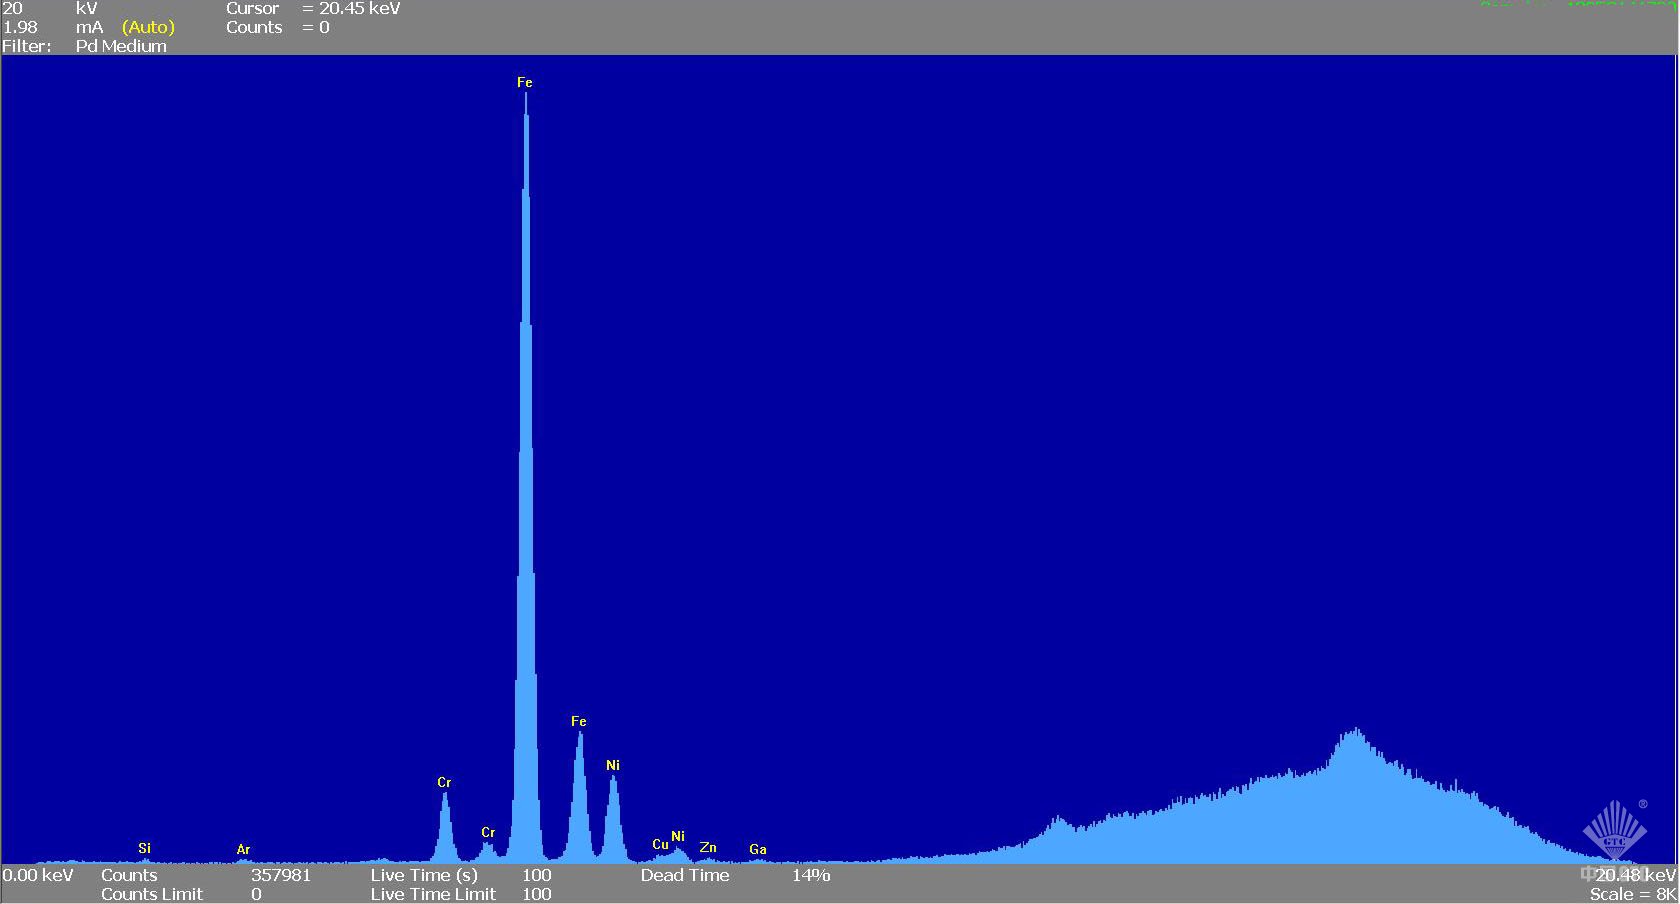1680x904 pixels.
Task: Click the total Counts value 357981
Action: point(281,875)
